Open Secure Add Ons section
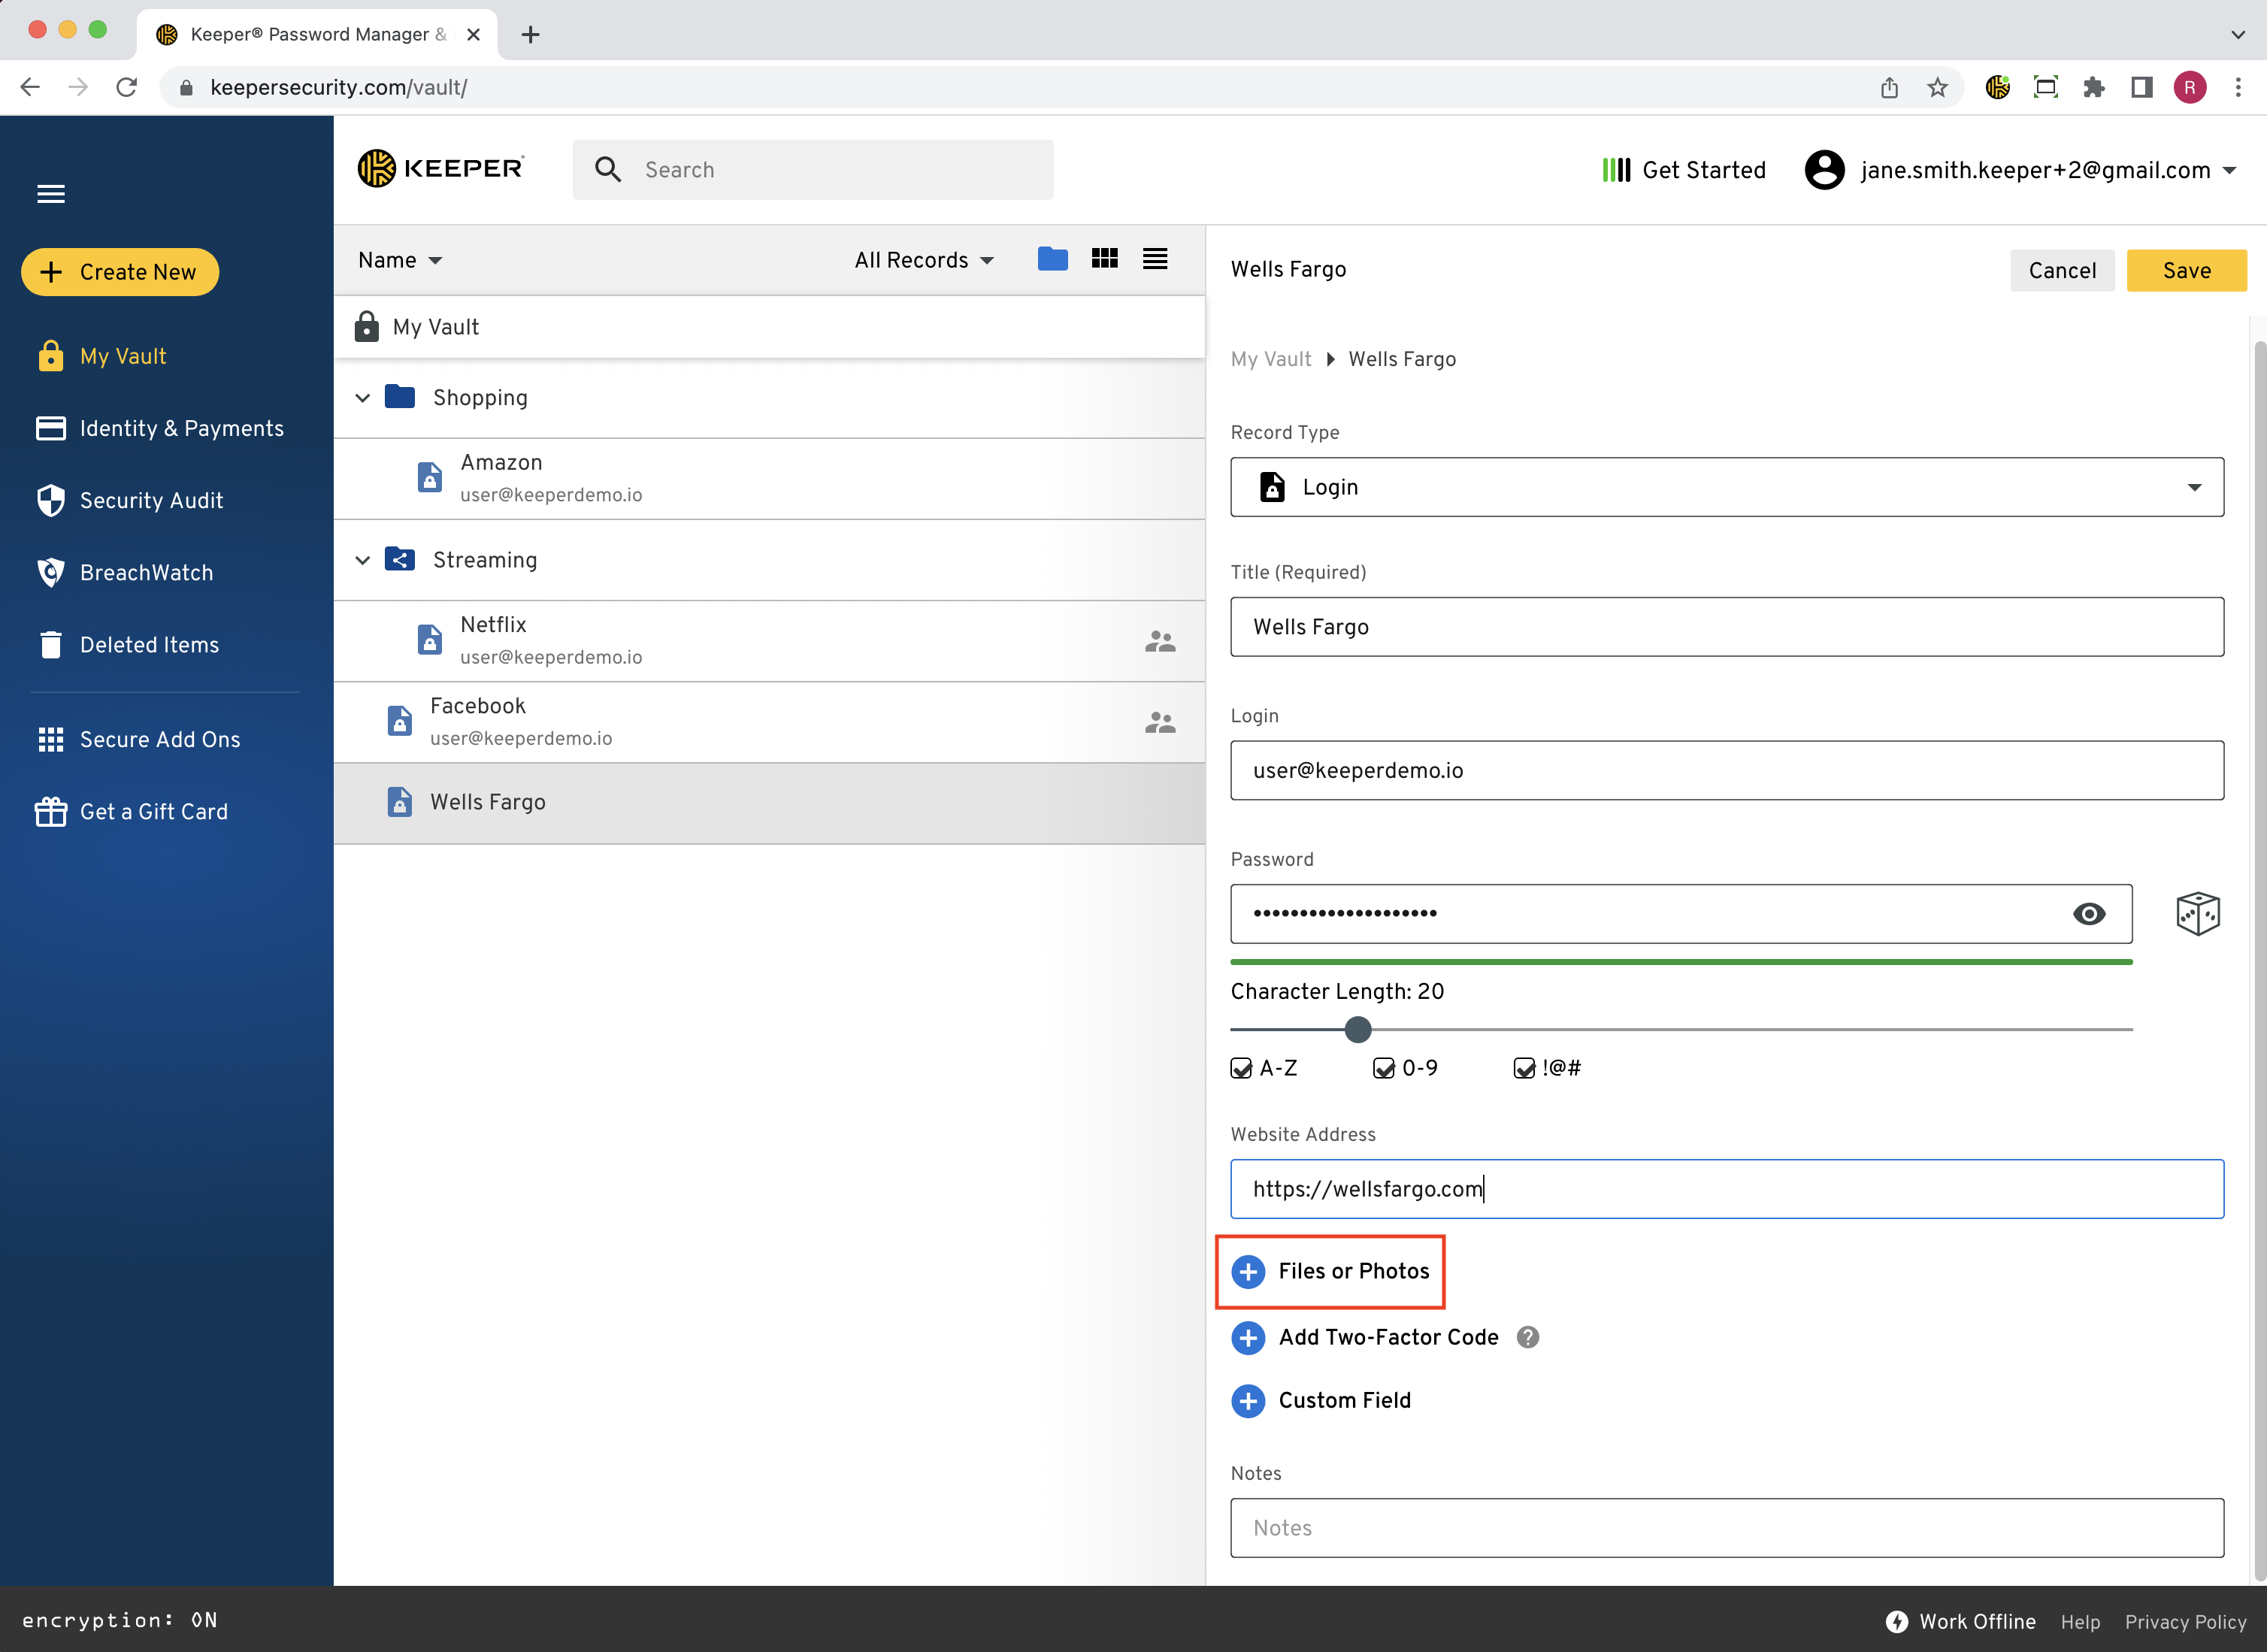This screenshot has height=1652, width=2267. click(x=138, y=739)
